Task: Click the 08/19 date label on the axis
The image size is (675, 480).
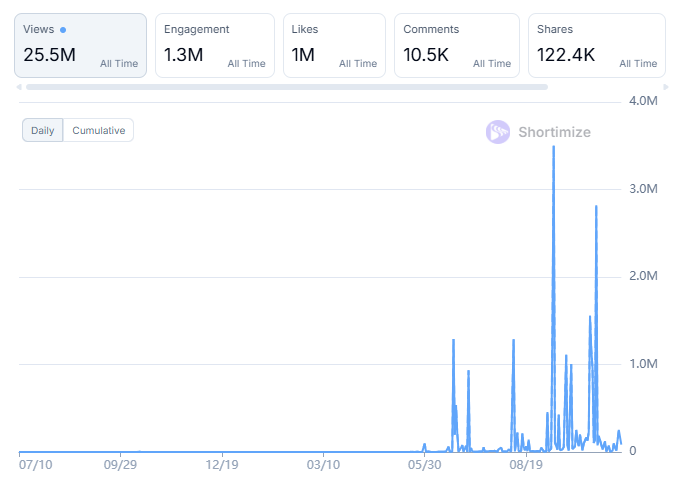Action: (x=526, y=465)
